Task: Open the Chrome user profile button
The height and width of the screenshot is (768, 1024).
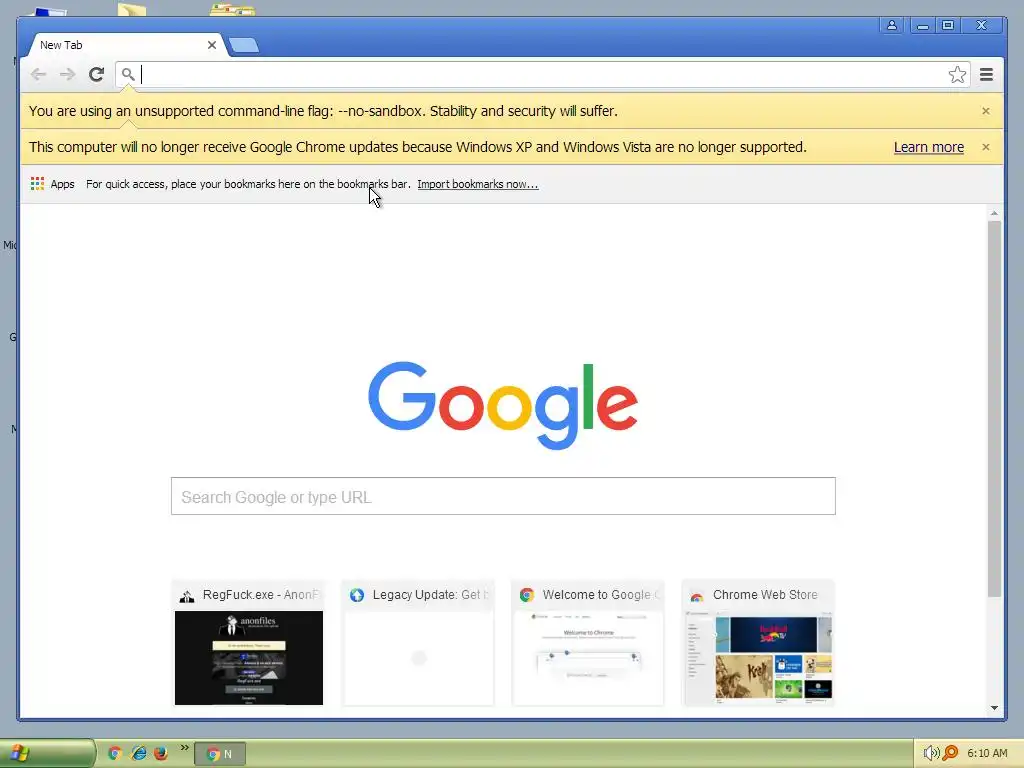Action: [891, 25]
